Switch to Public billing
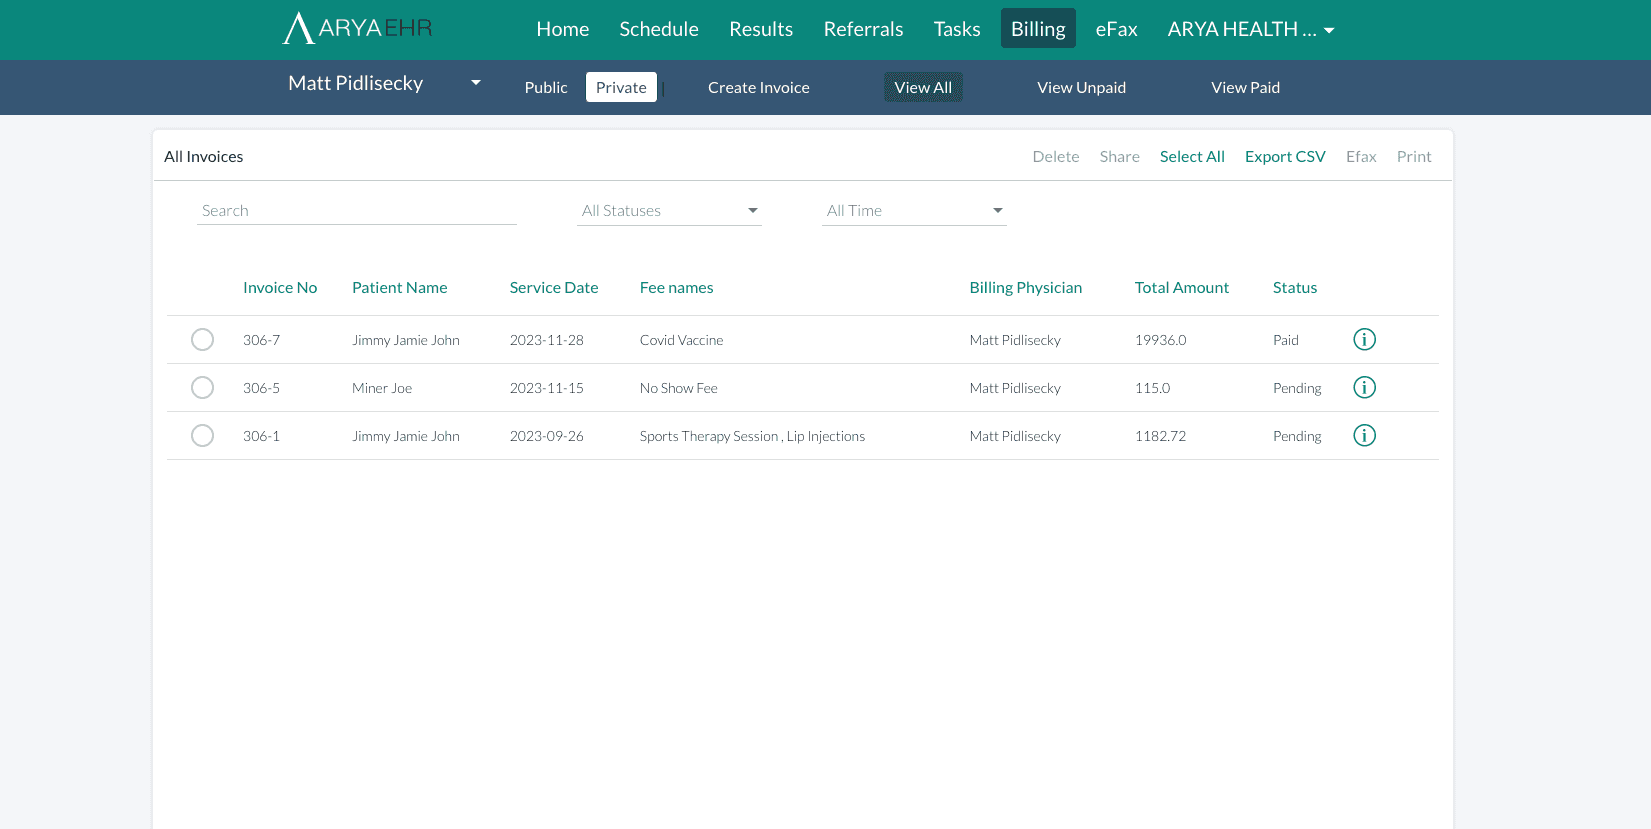The height and width of the screenshot is (829, 1651). [546, 87]
